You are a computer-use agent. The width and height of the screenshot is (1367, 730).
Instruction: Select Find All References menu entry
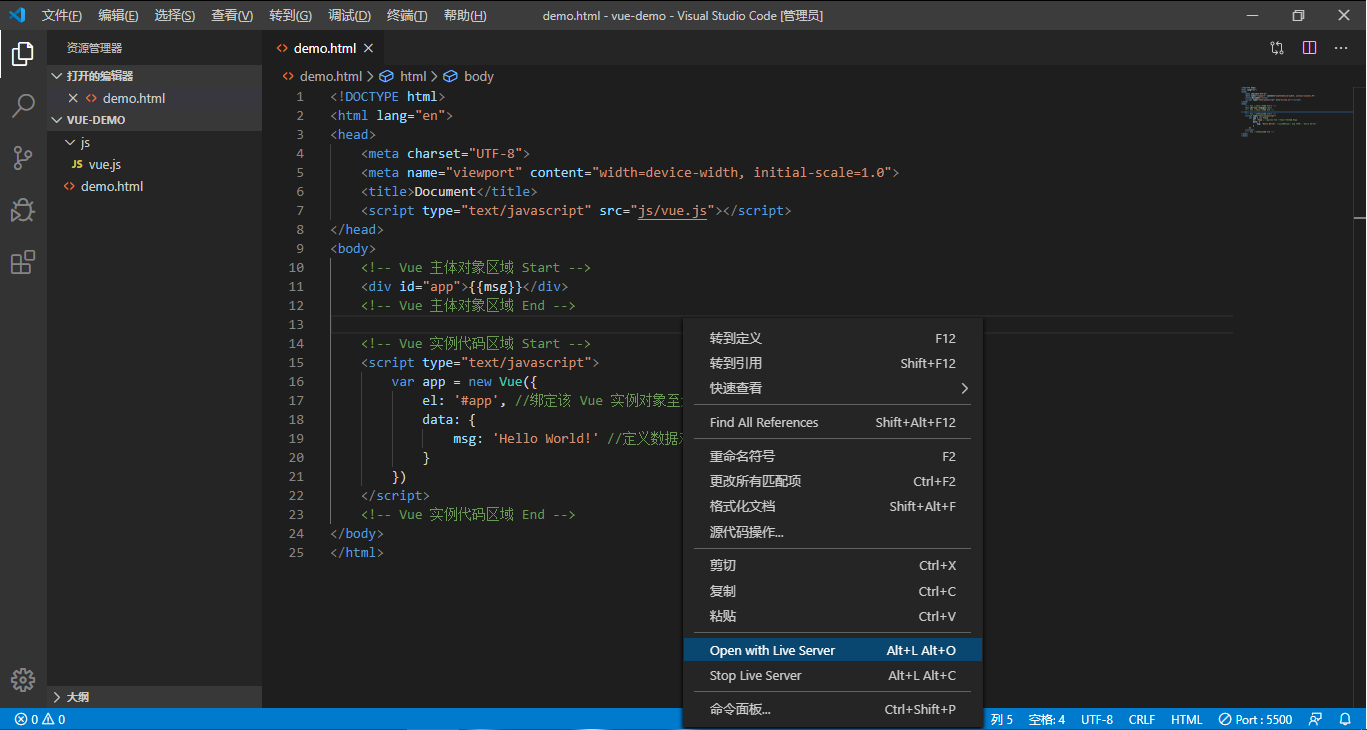click(832, 422)
